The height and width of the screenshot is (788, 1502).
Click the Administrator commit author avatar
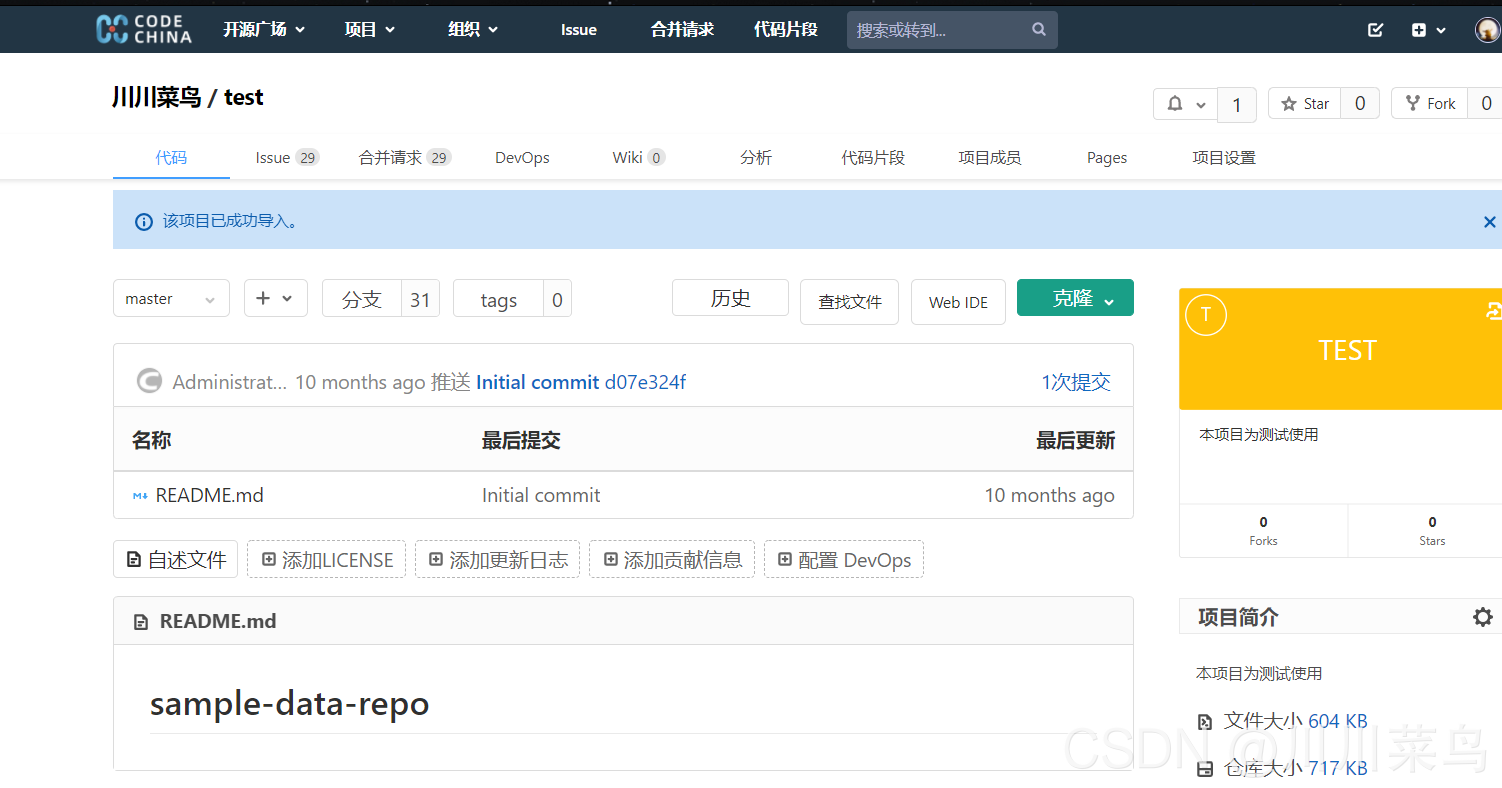pos(149,382)
